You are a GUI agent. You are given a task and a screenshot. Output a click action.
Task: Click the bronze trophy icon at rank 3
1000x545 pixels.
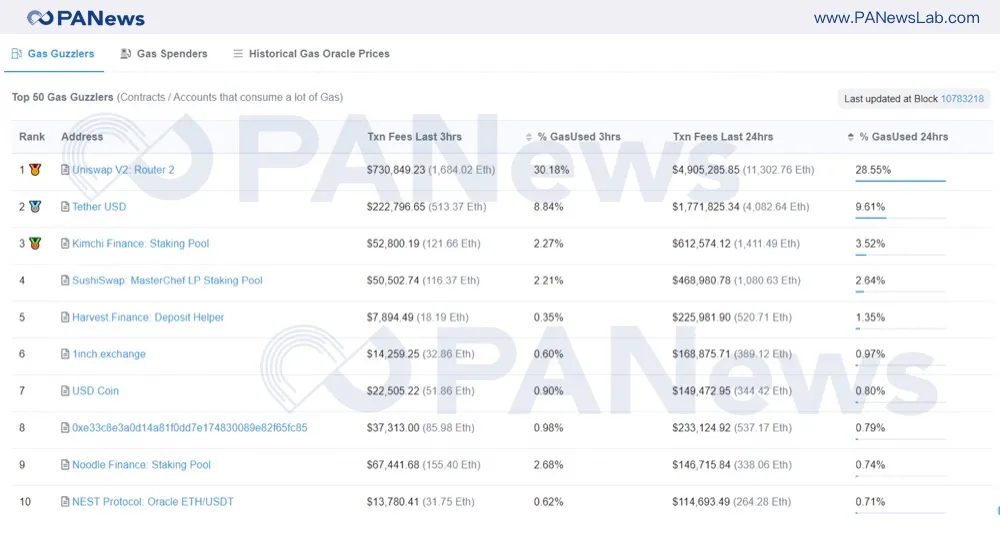(x=35, y=243)
